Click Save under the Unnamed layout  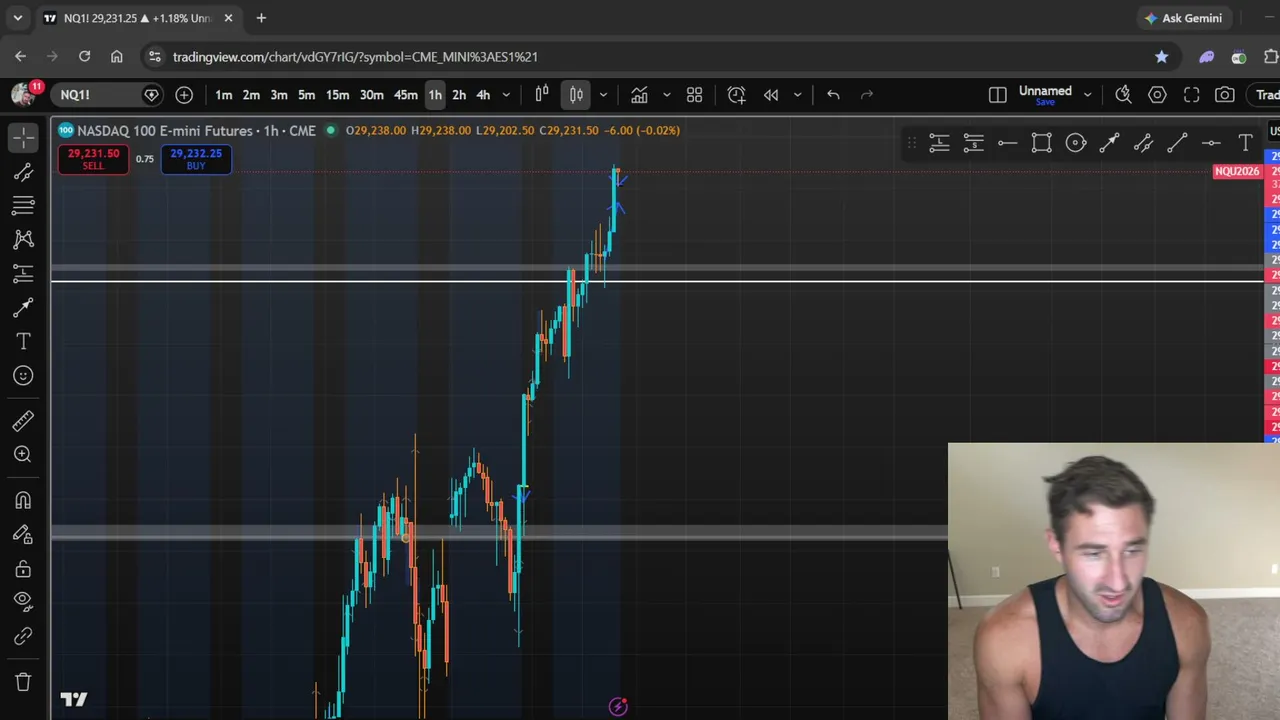click(x=1045, y=102)
